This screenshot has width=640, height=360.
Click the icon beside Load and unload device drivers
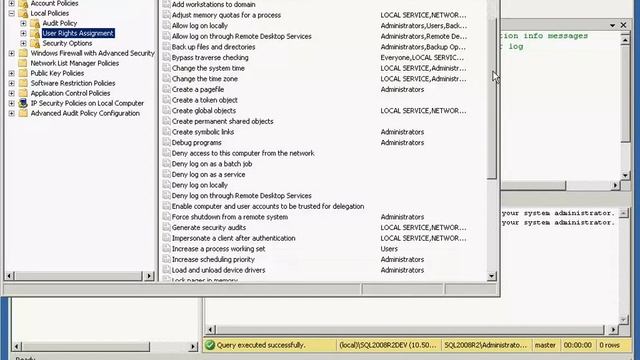166,269
